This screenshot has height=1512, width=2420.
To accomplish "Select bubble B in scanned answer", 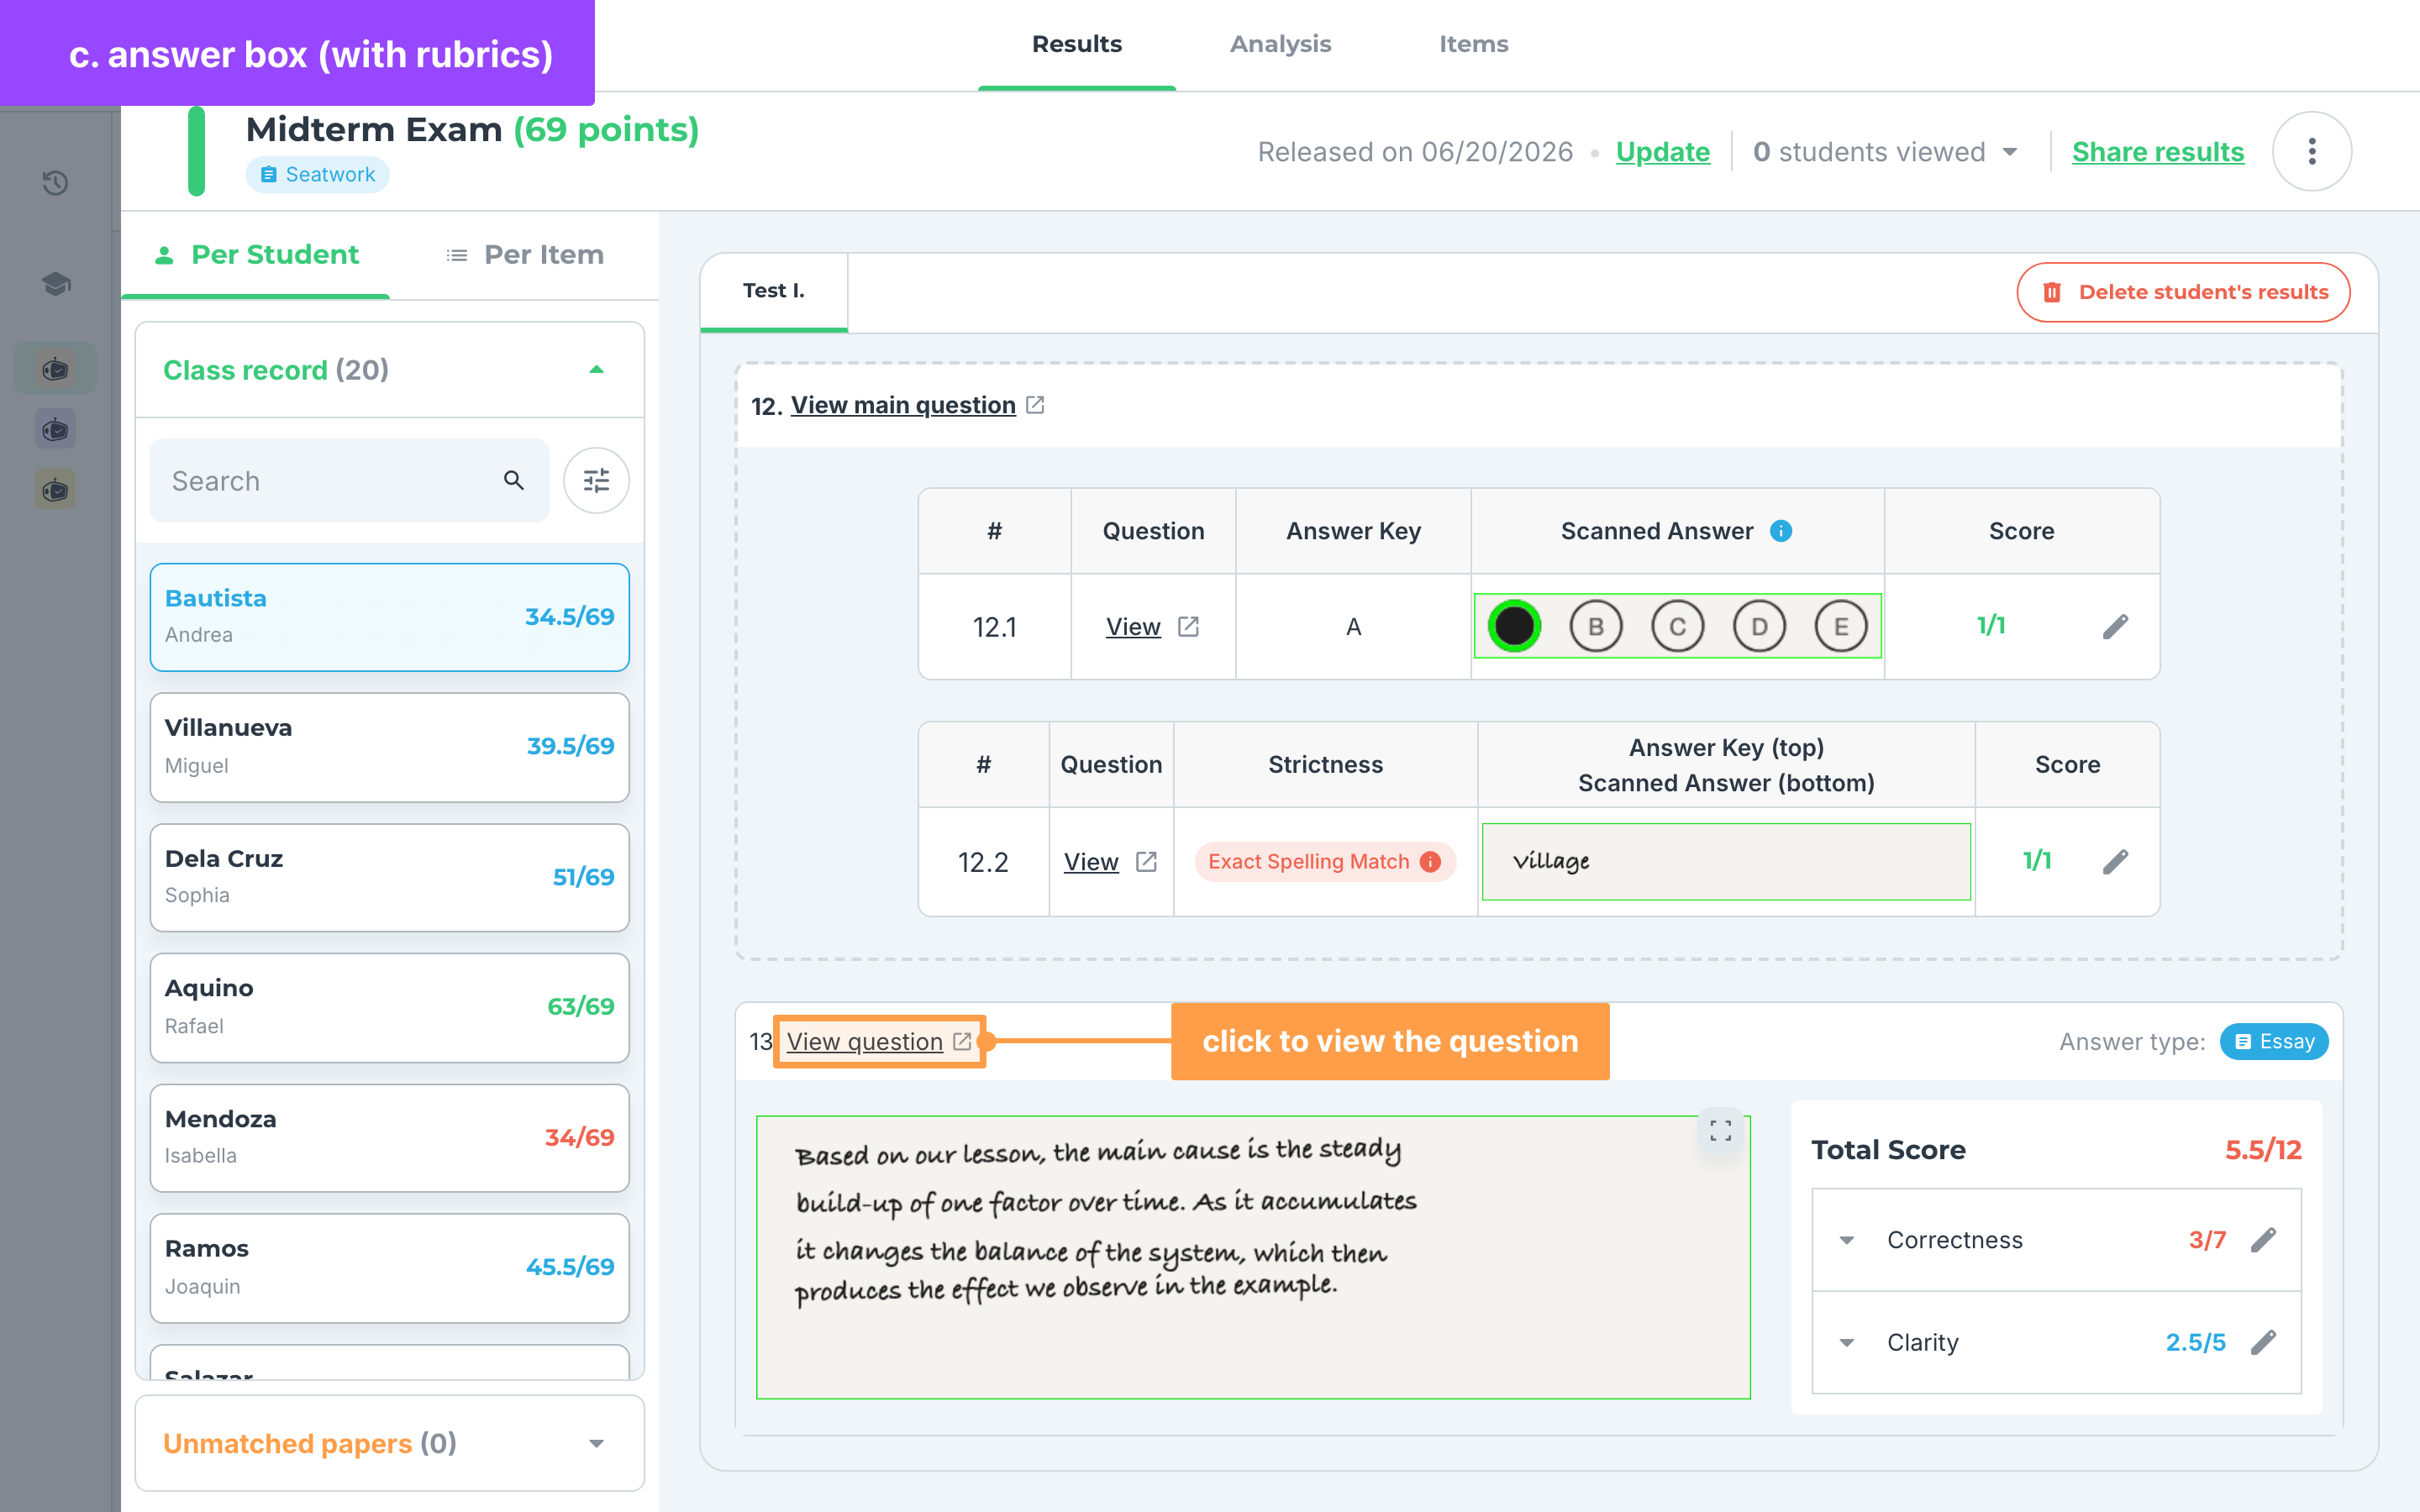I will (x=1596, y=627).
